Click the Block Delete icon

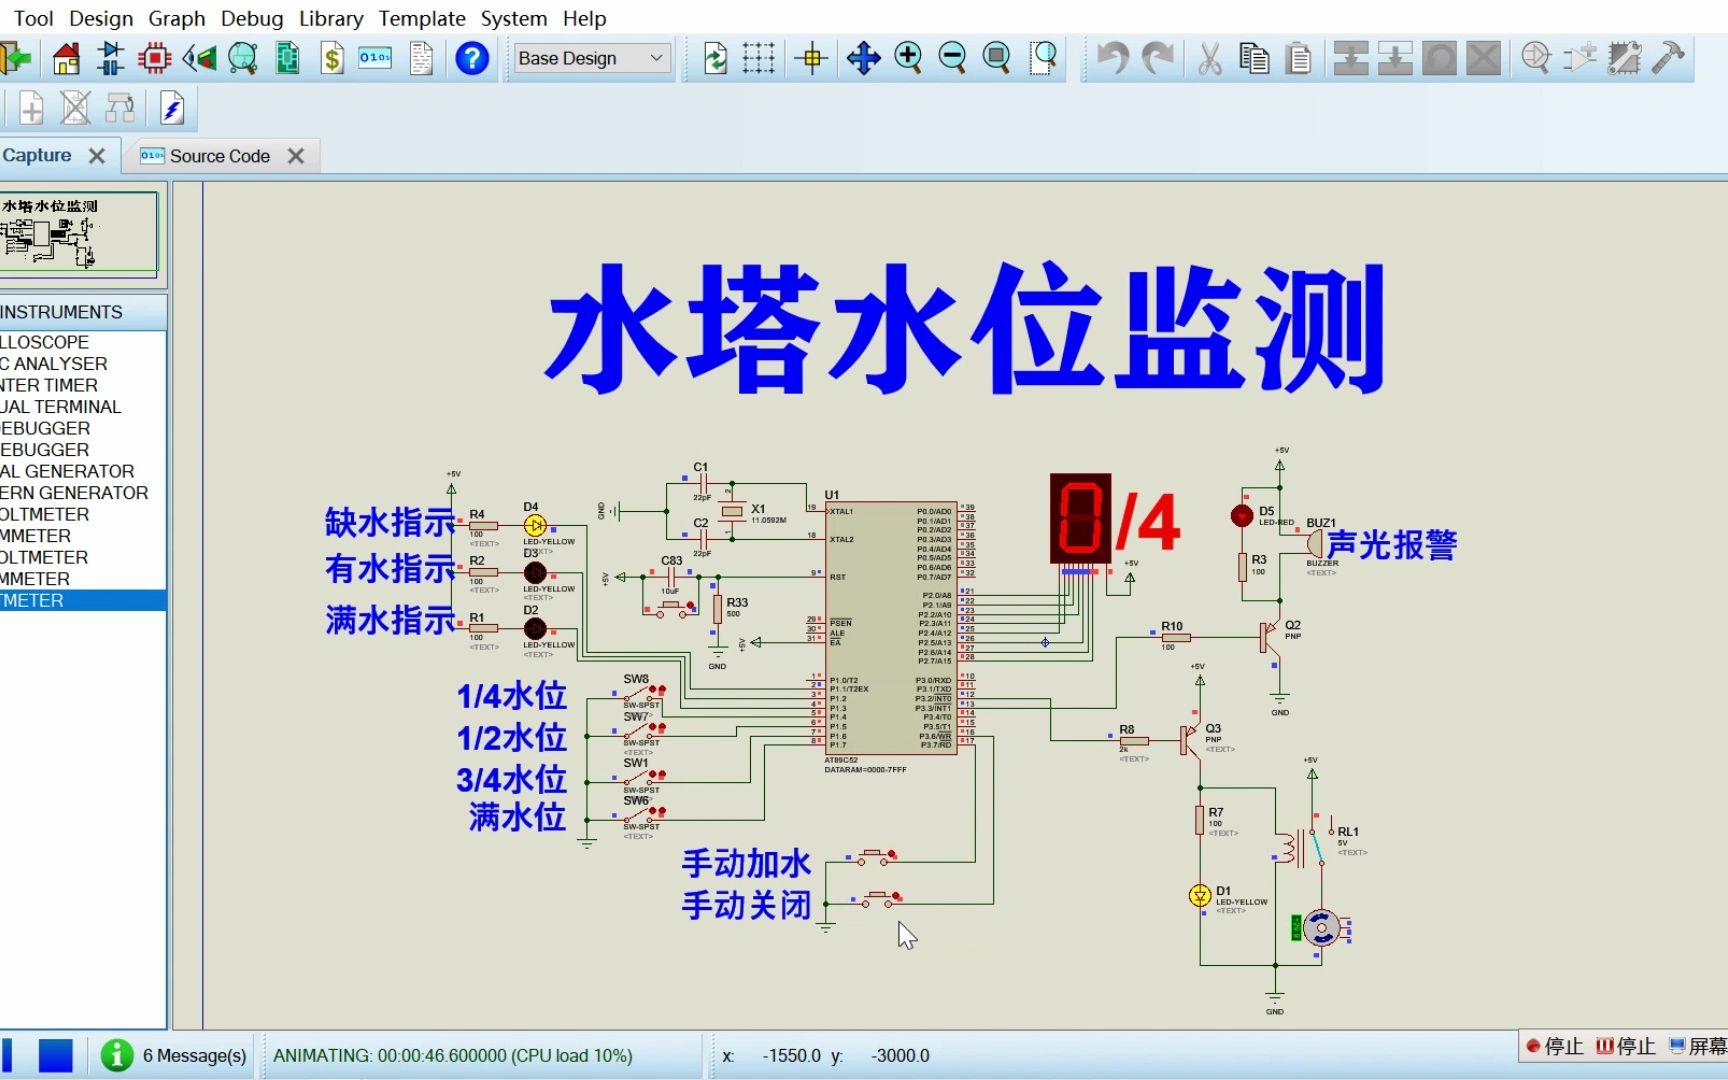[x=1483, y=58]
